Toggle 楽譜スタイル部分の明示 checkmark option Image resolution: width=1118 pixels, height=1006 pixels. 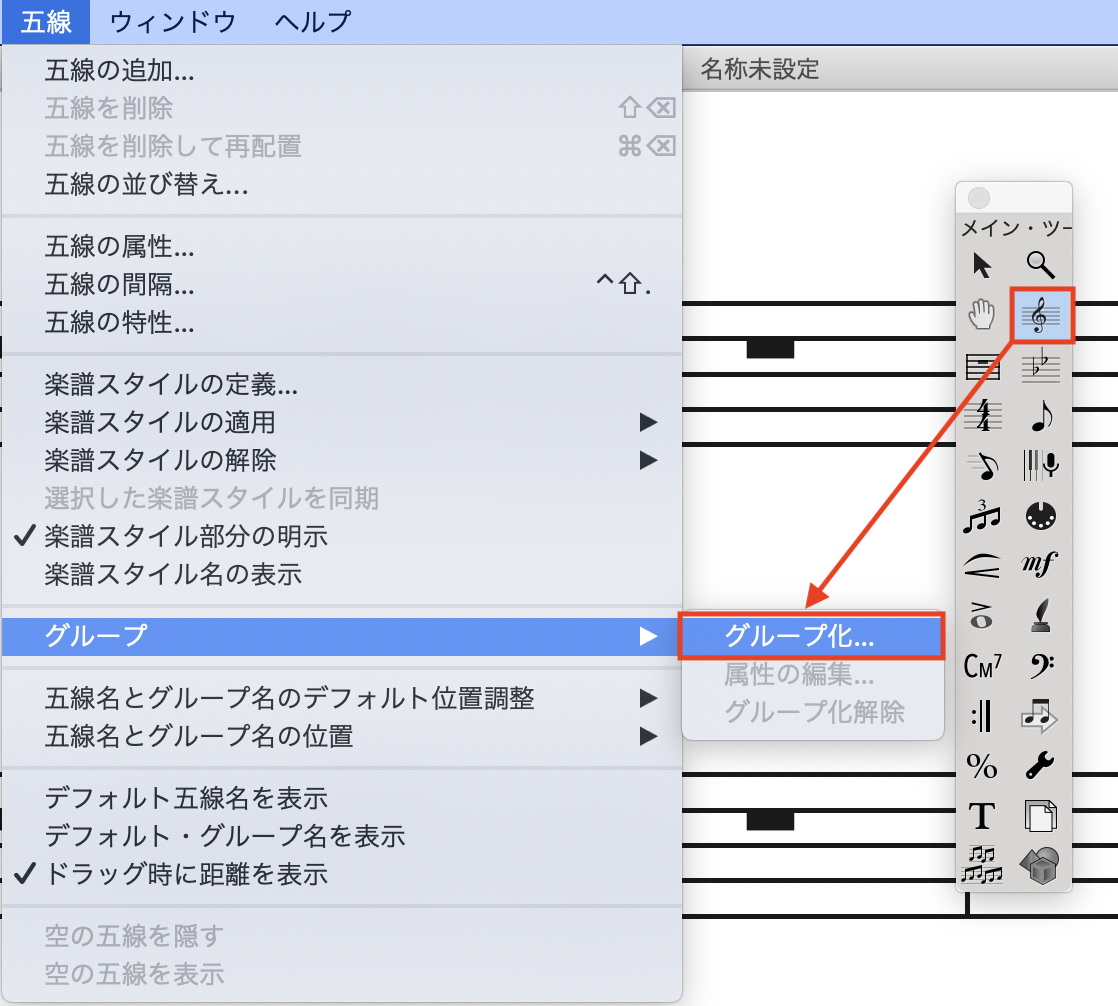186,536
